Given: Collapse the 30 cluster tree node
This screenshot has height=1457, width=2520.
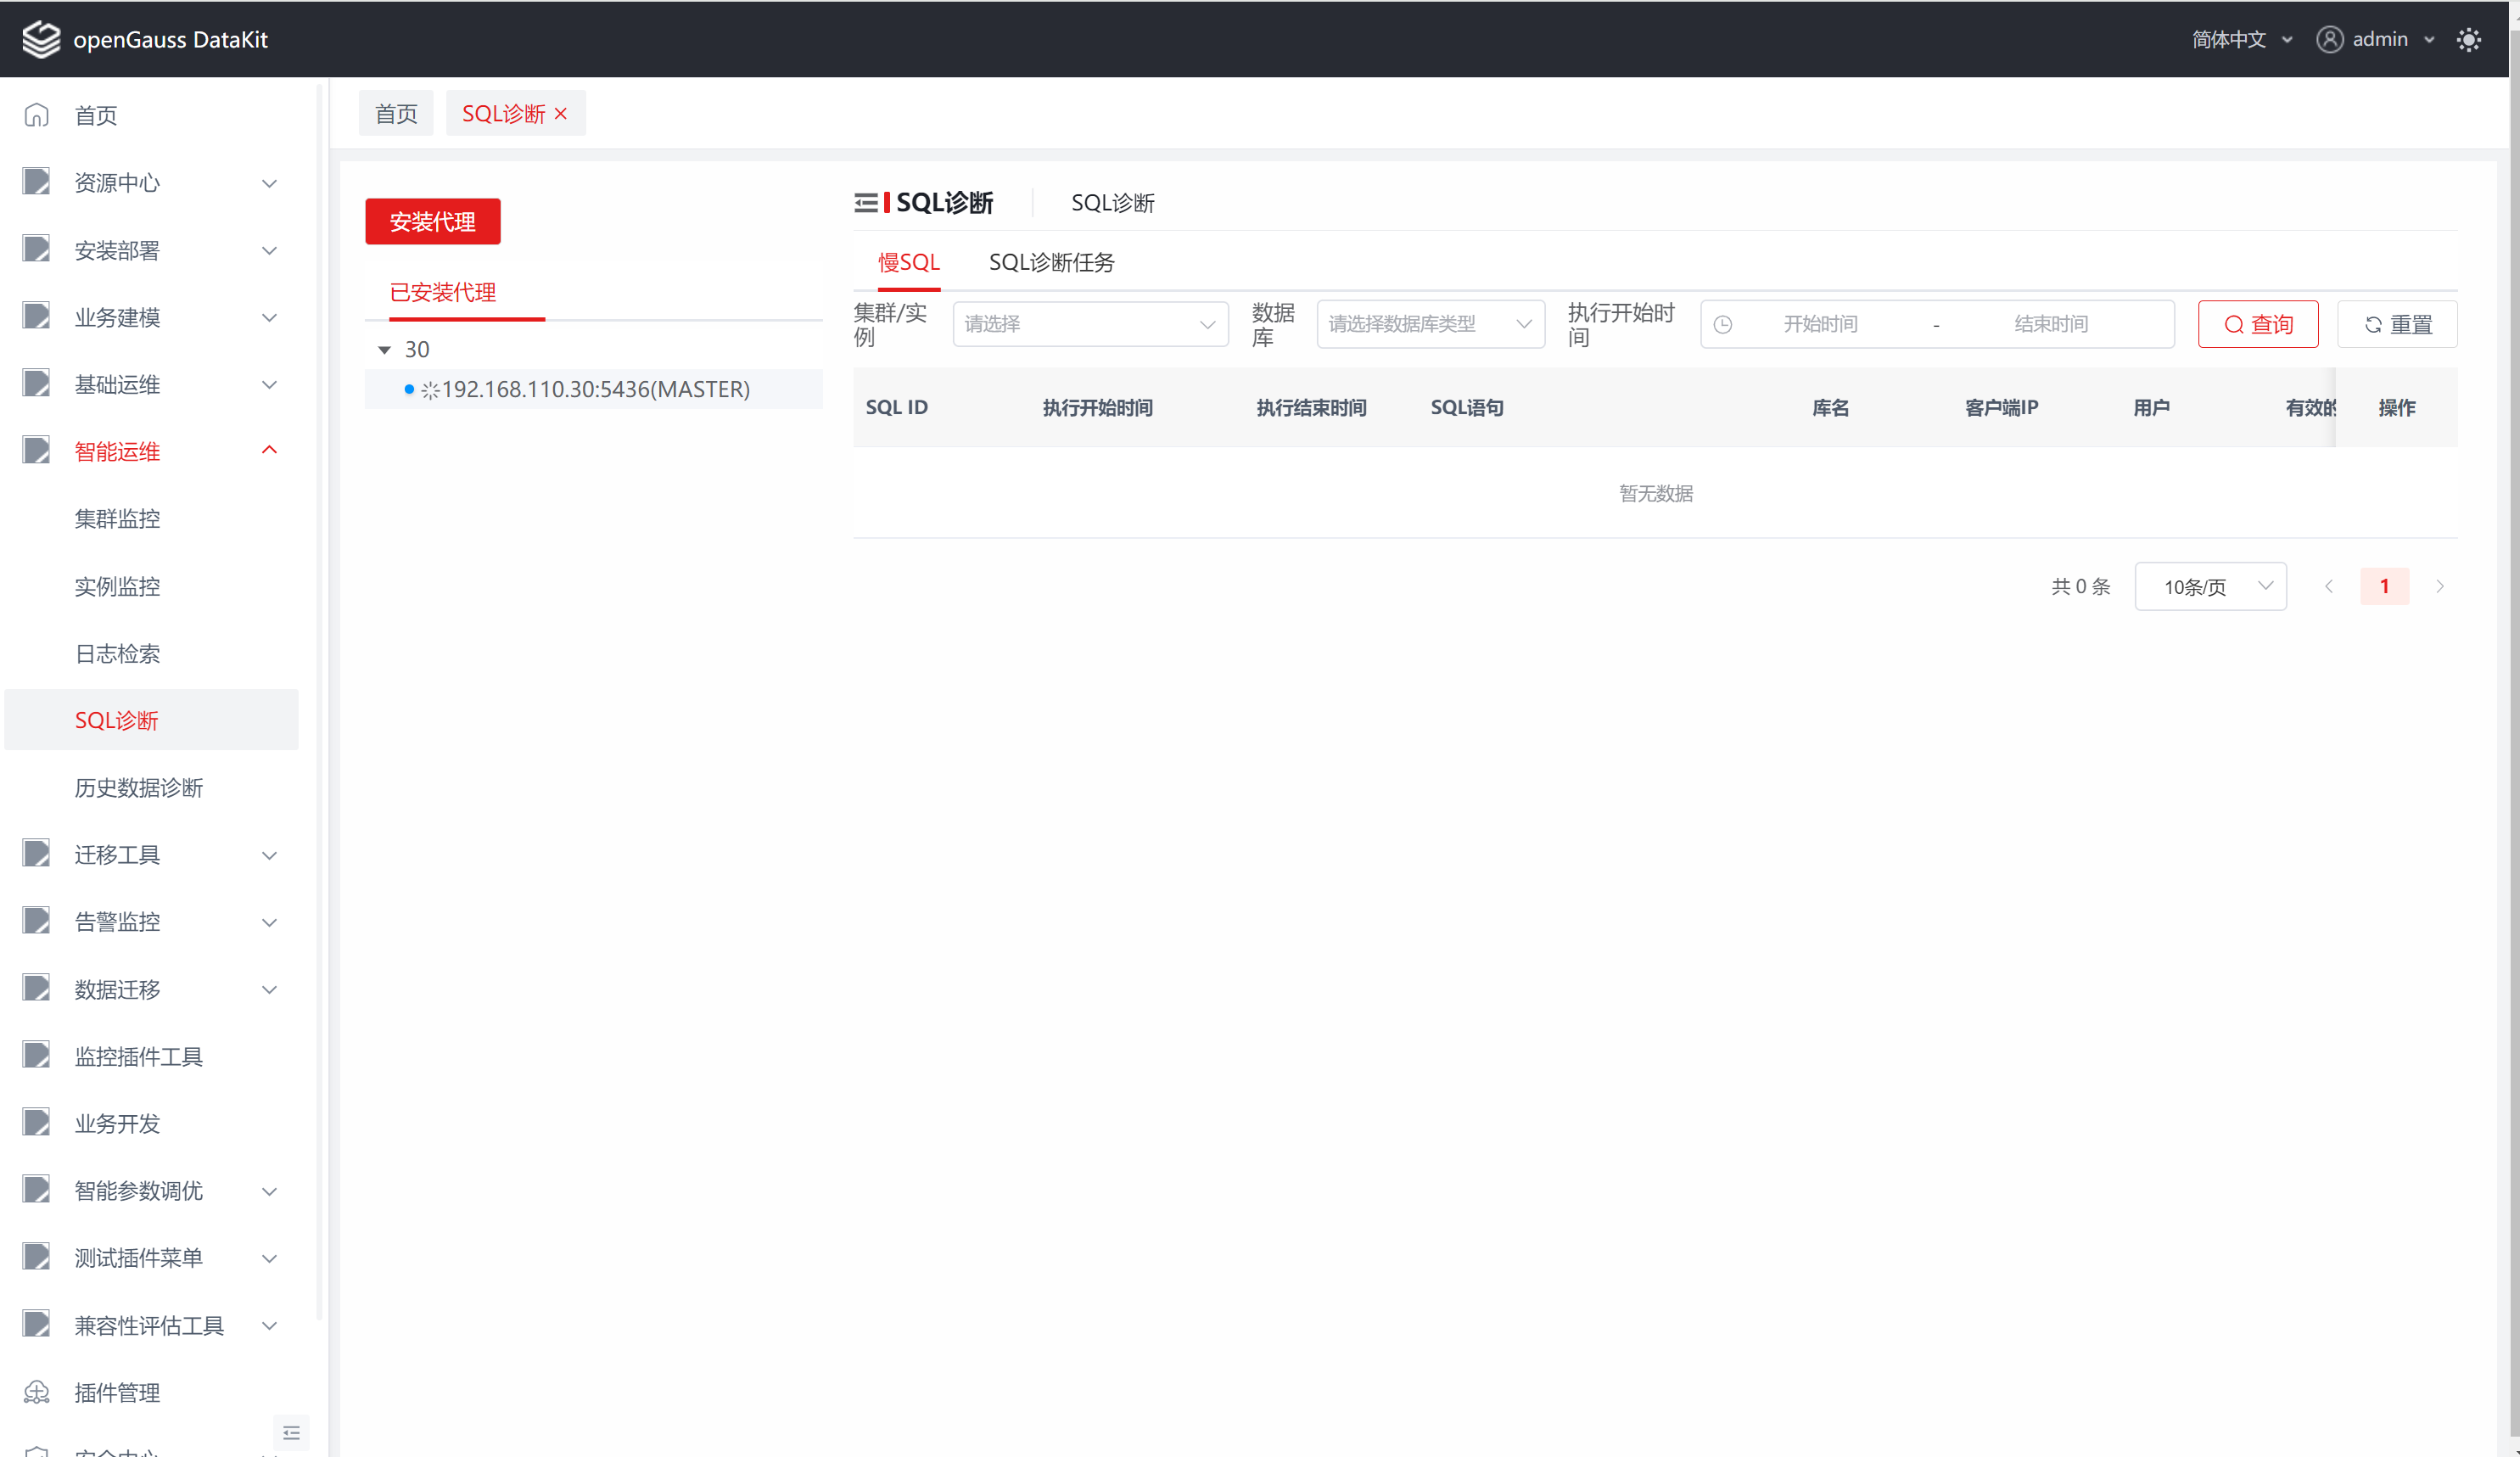Looking at the screenshot, I should point(385,350).
